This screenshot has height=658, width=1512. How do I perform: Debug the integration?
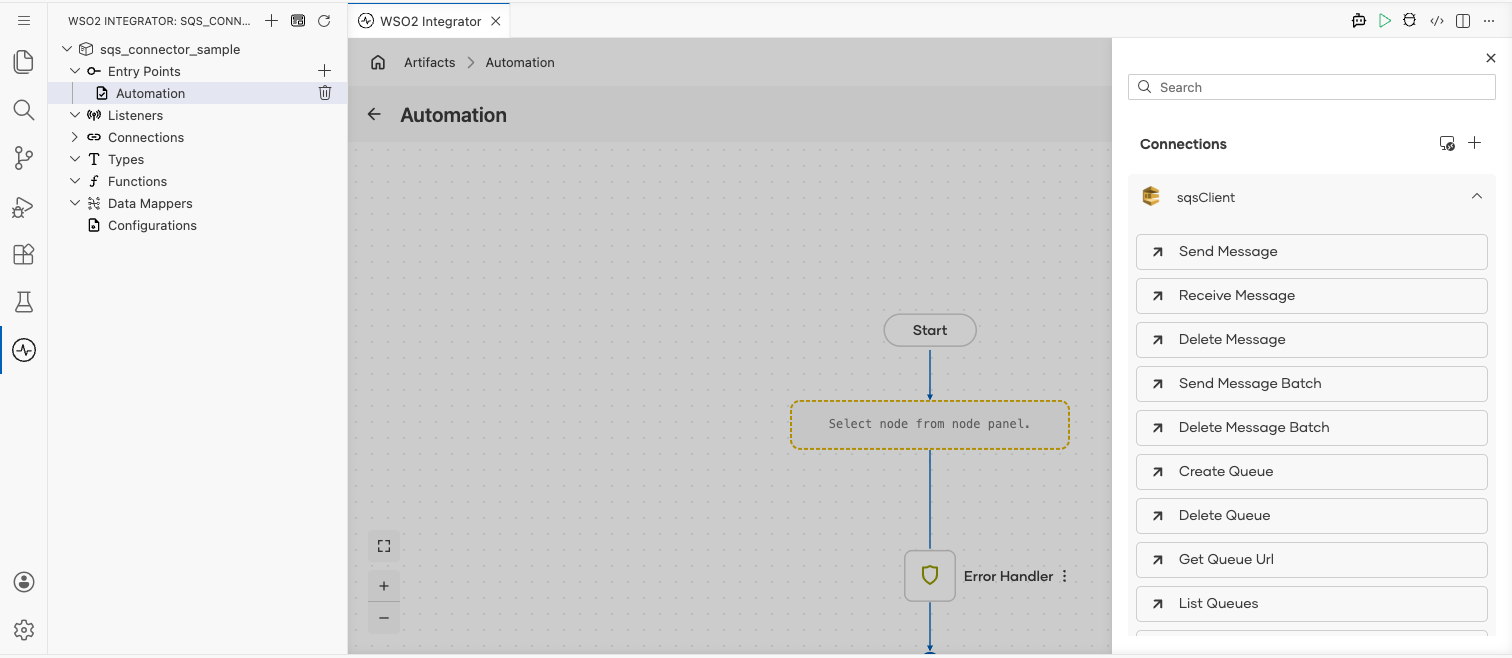click(1410, 21)
